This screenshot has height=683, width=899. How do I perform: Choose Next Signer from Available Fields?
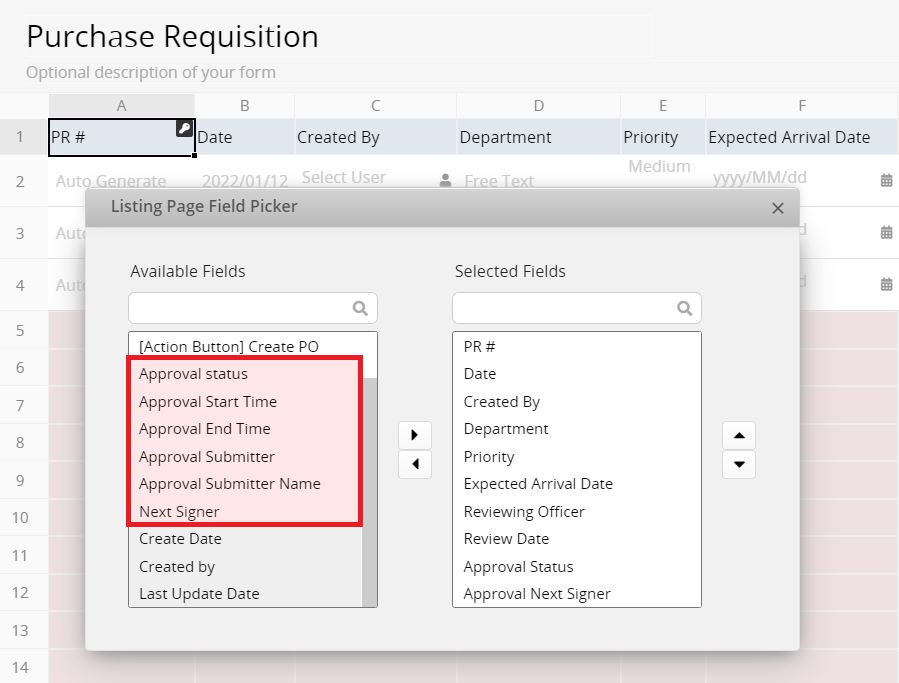pos(180,511)
